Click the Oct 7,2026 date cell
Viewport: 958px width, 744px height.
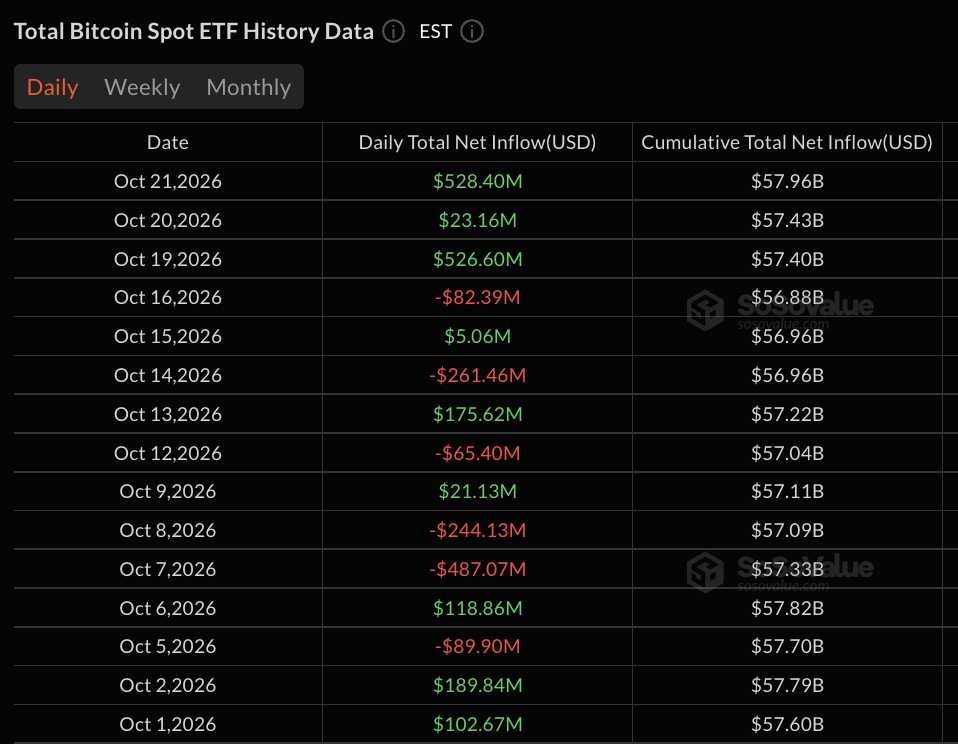tap(168, 569)
